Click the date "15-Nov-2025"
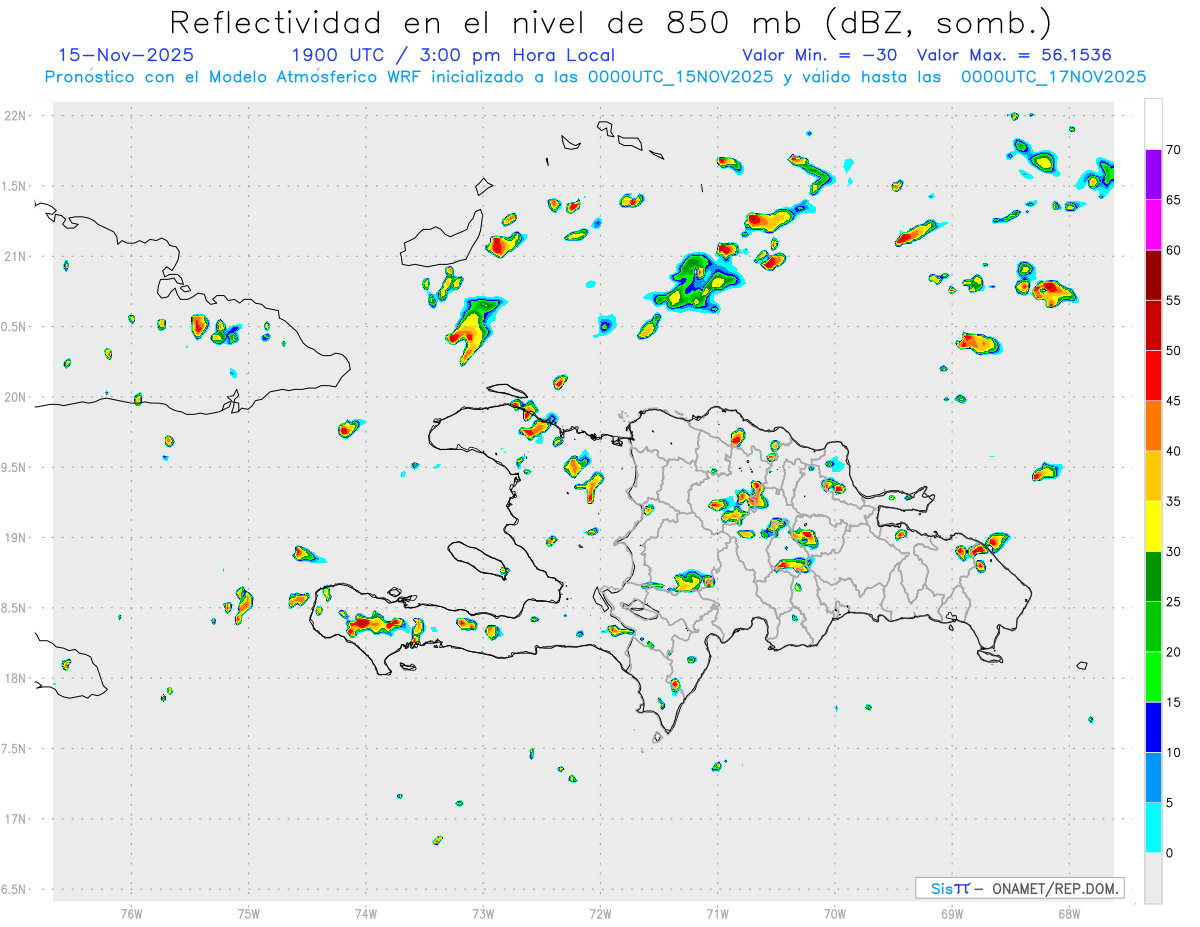This screenshot has height=927, width=1200. tap(126, 55)
